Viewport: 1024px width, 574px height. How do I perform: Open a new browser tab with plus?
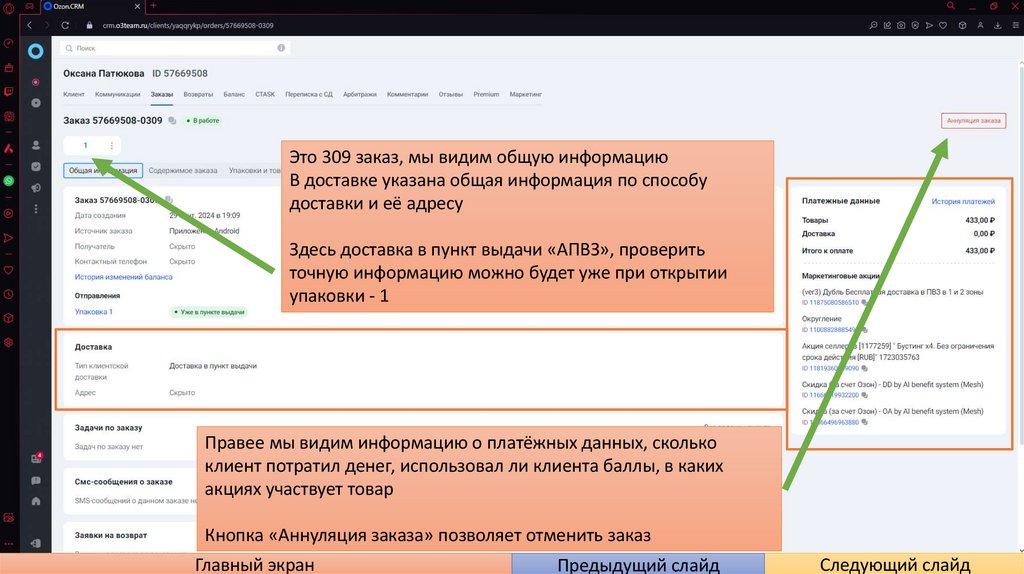(153, 6)
